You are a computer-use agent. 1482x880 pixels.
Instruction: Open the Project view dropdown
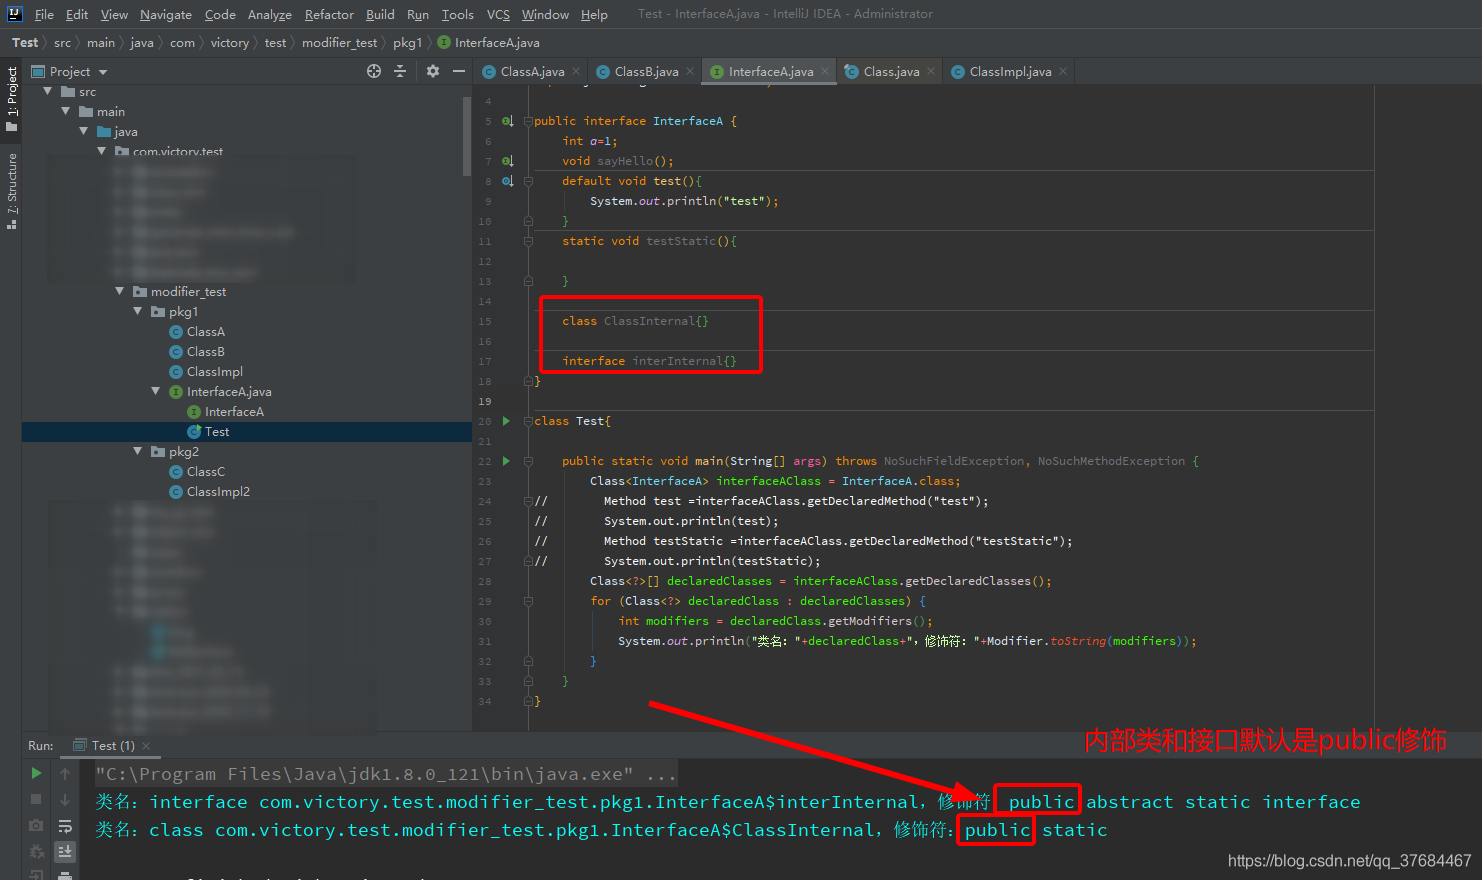click(103, 72)
